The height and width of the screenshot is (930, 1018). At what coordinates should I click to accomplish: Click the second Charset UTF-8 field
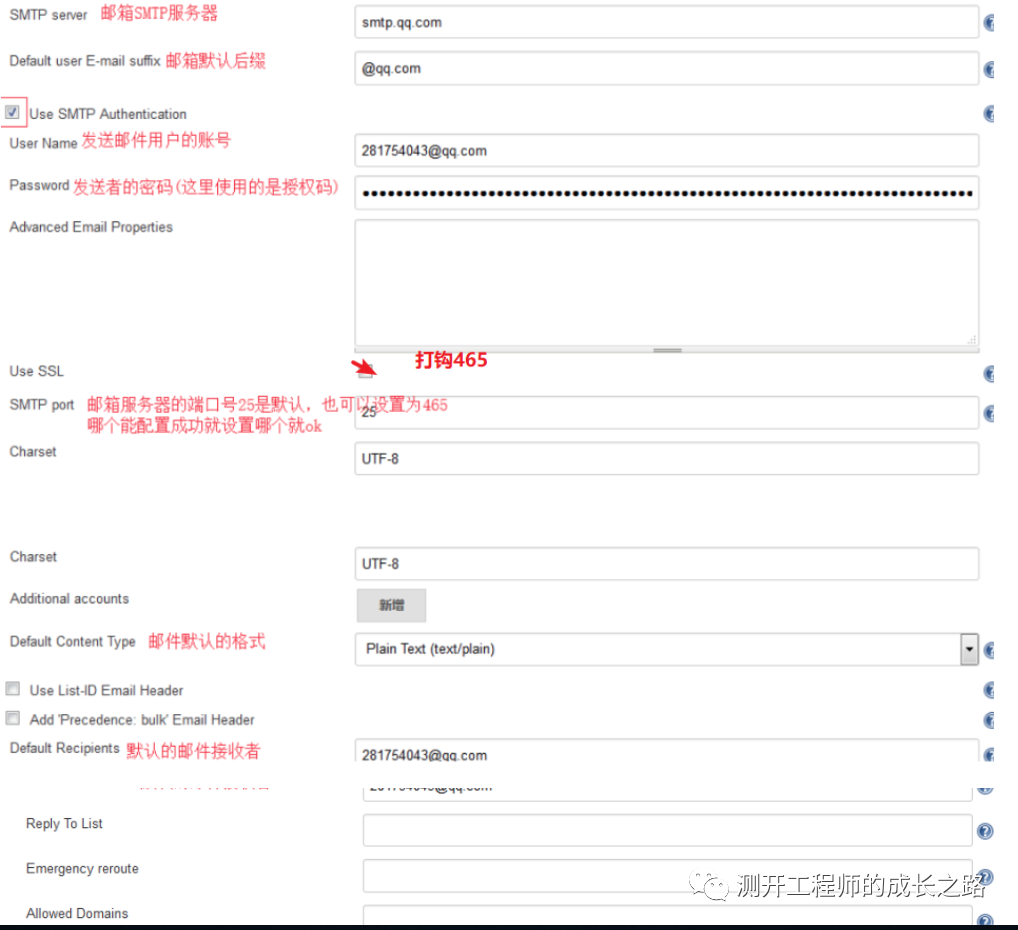[666, 564]
